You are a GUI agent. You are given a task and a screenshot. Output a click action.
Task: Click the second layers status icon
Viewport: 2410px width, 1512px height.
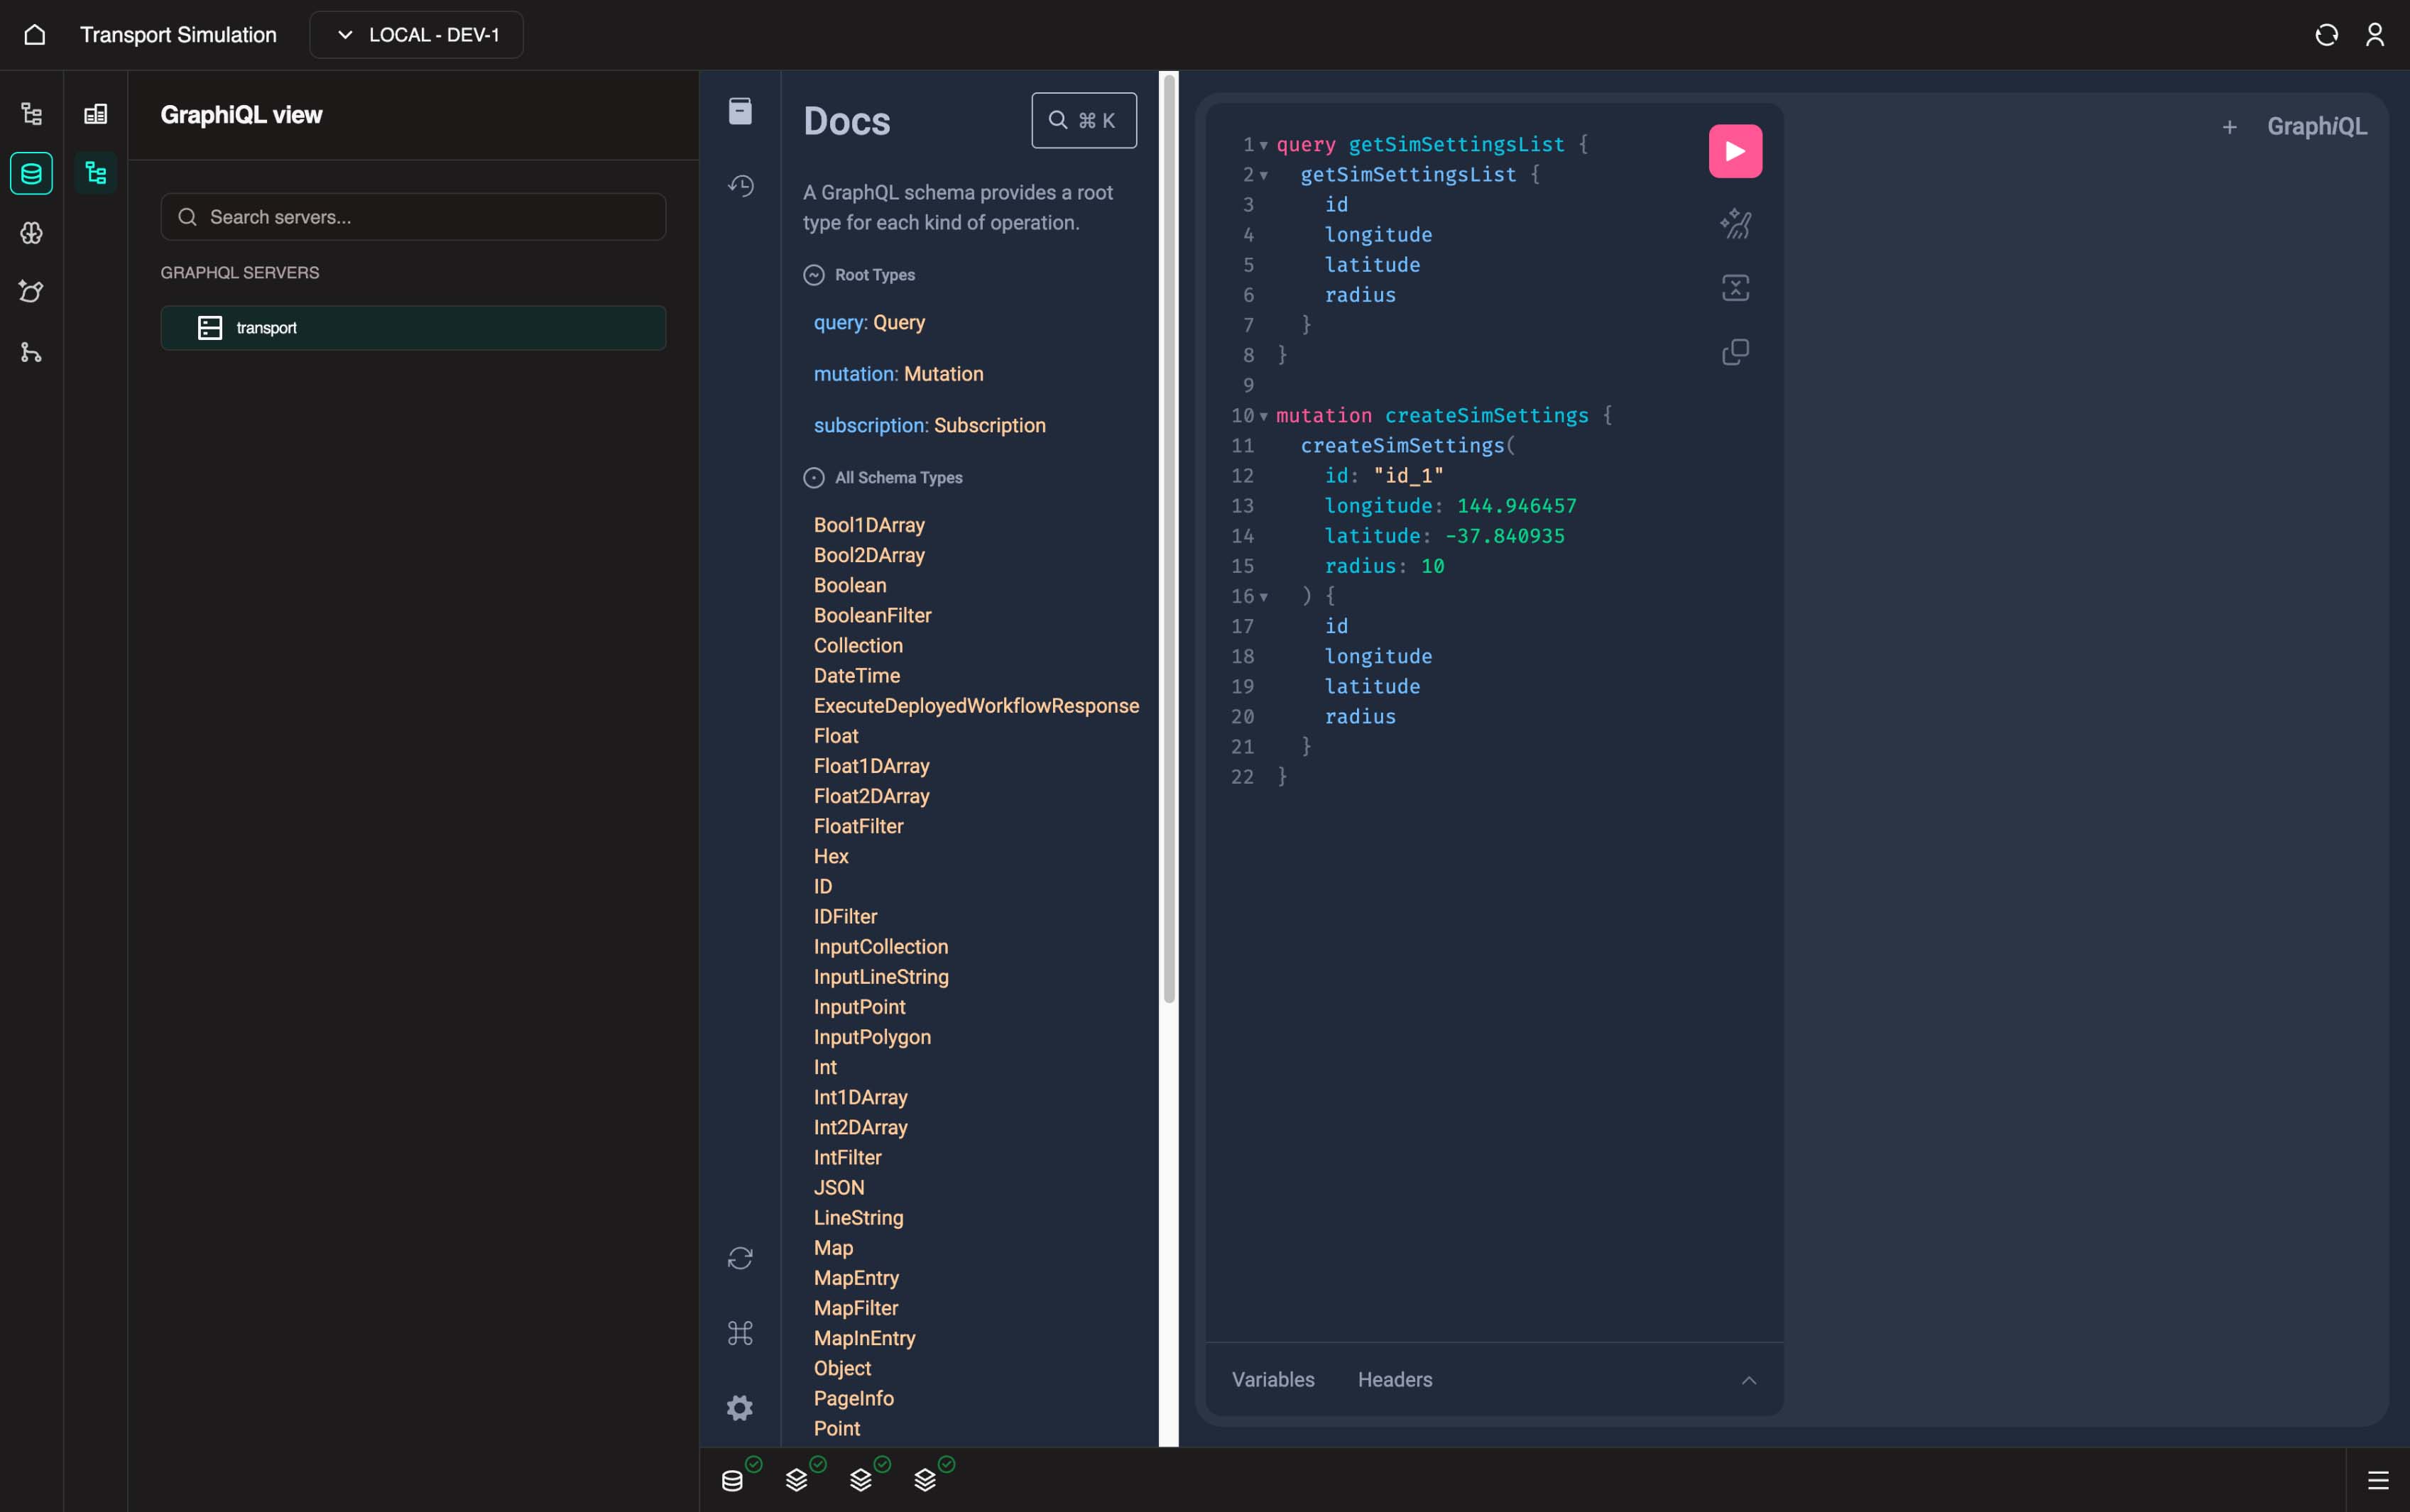[x=861, y=1480]
